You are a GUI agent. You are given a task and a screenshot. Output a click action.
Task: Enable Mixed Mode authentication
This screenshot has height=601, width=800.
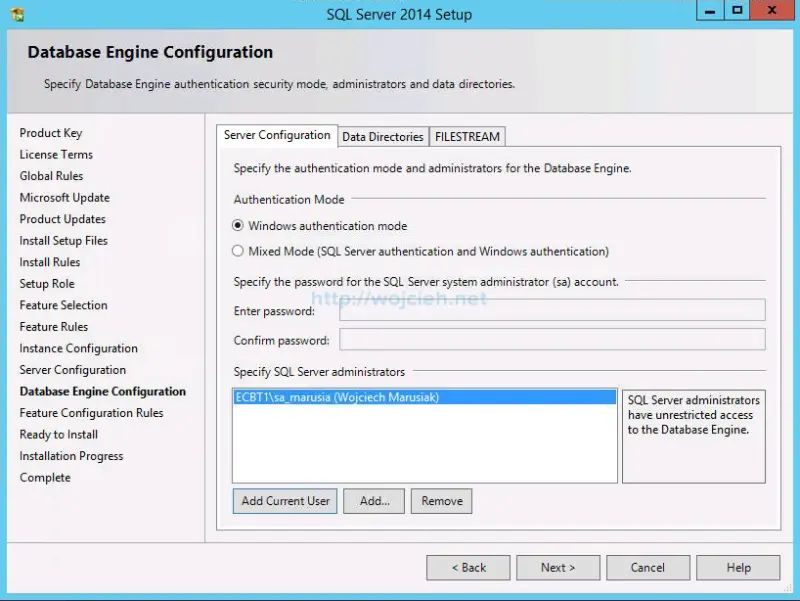click(x=237, y=251)
